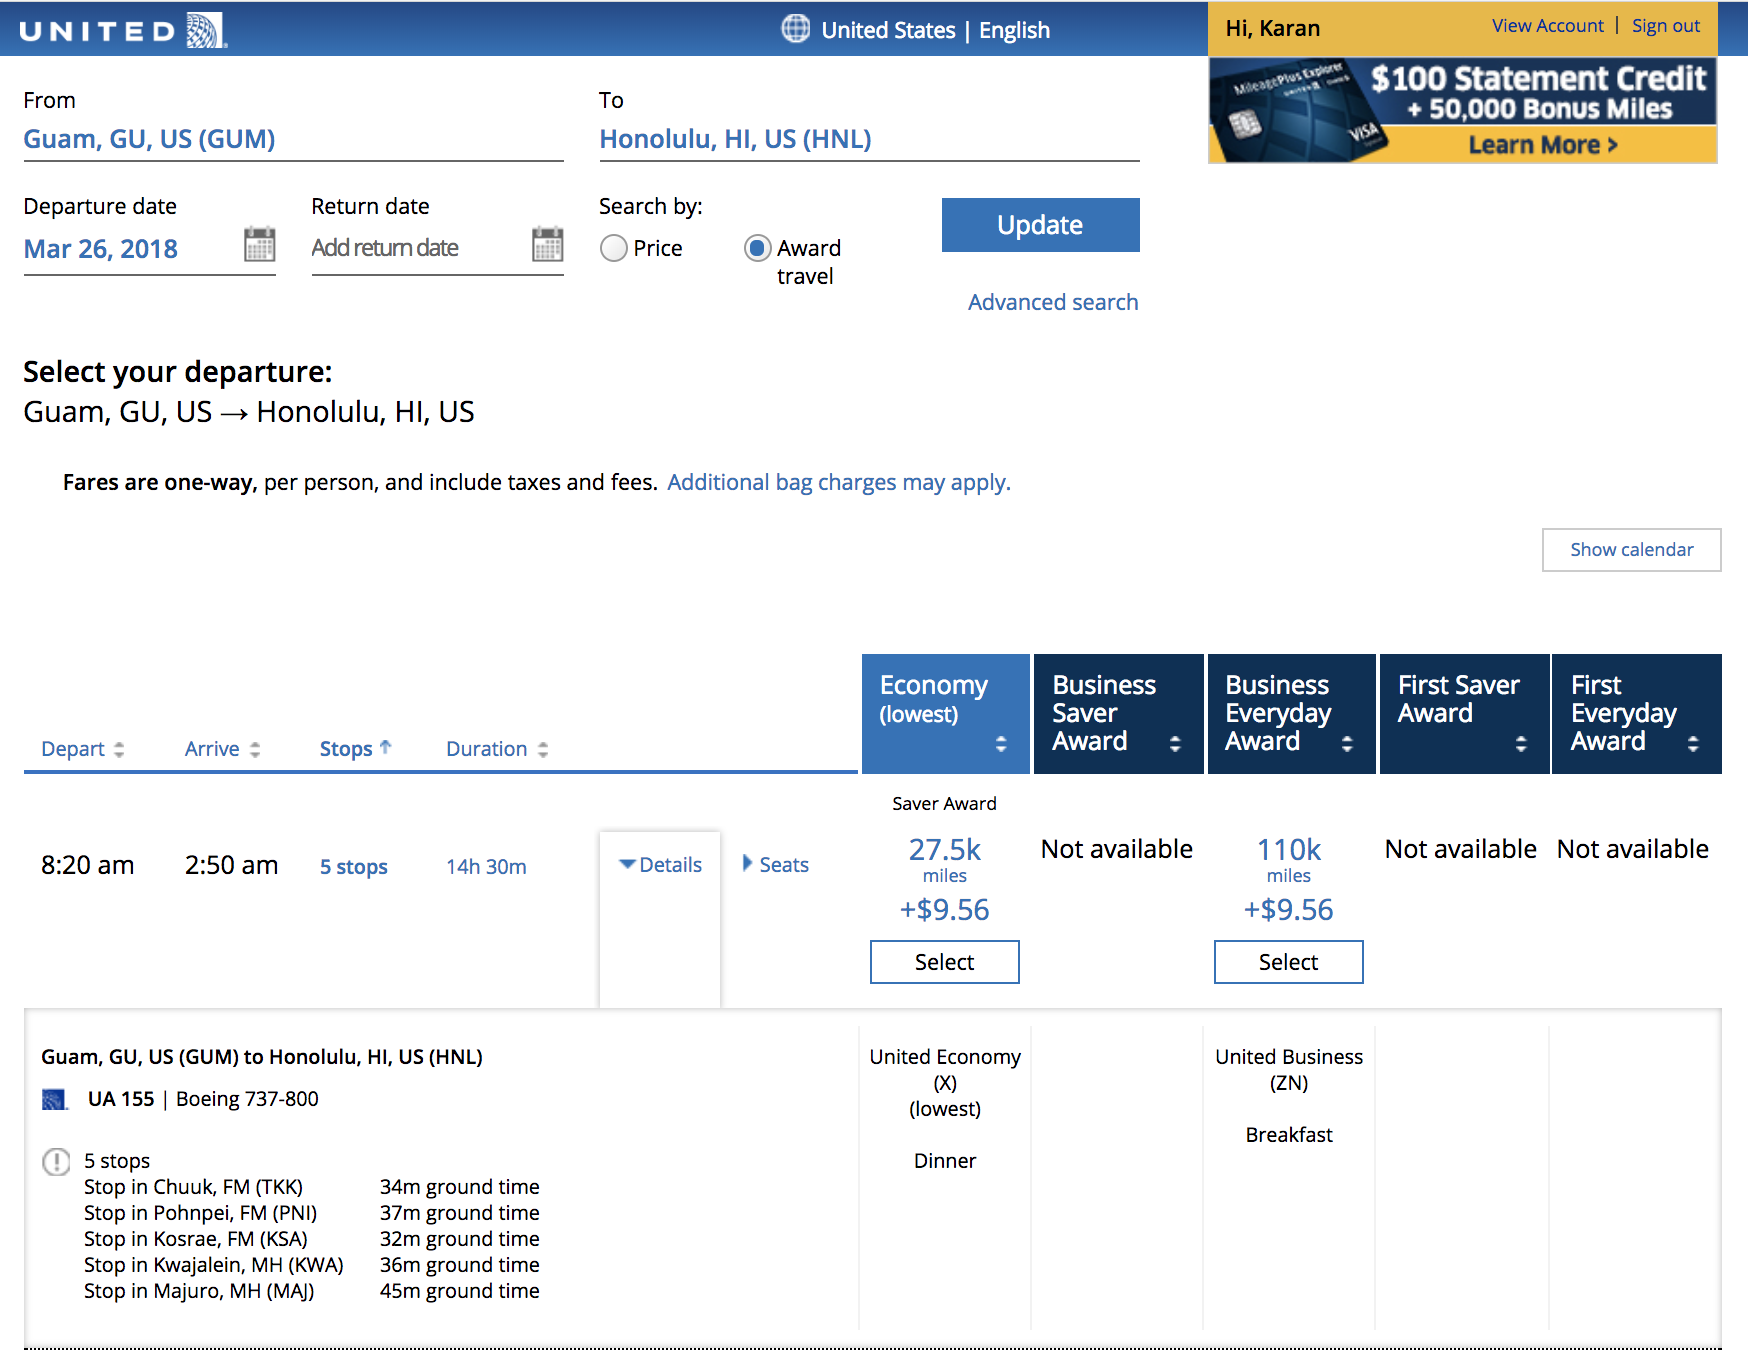
Task: Select the Price radio button
Action: [x=614, y=248]
